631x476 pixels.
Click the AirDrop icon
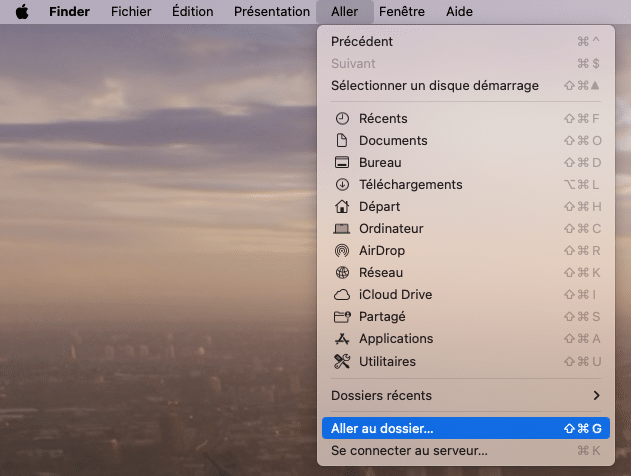(x=341, y=251)
